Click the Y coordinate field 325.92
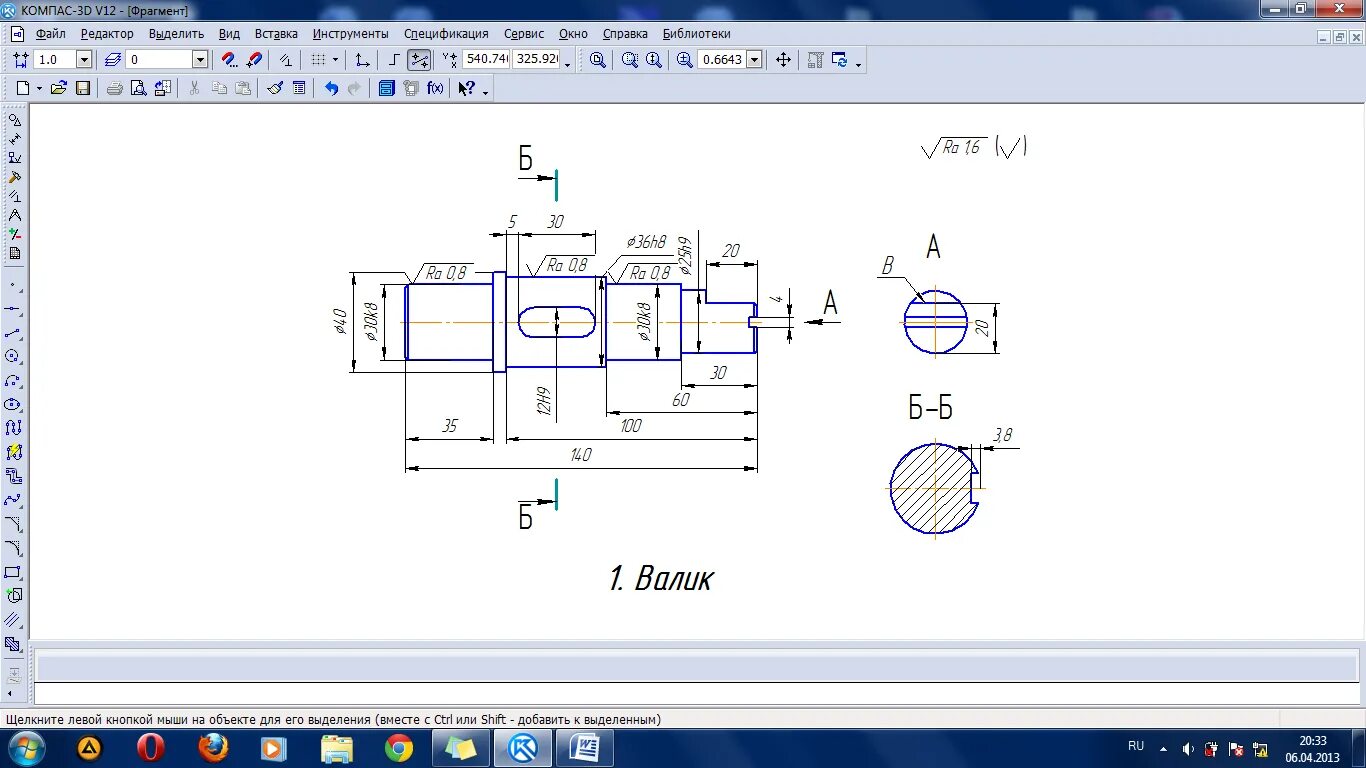The width and height of the screenshot is (1366, 768). point(537,60)
